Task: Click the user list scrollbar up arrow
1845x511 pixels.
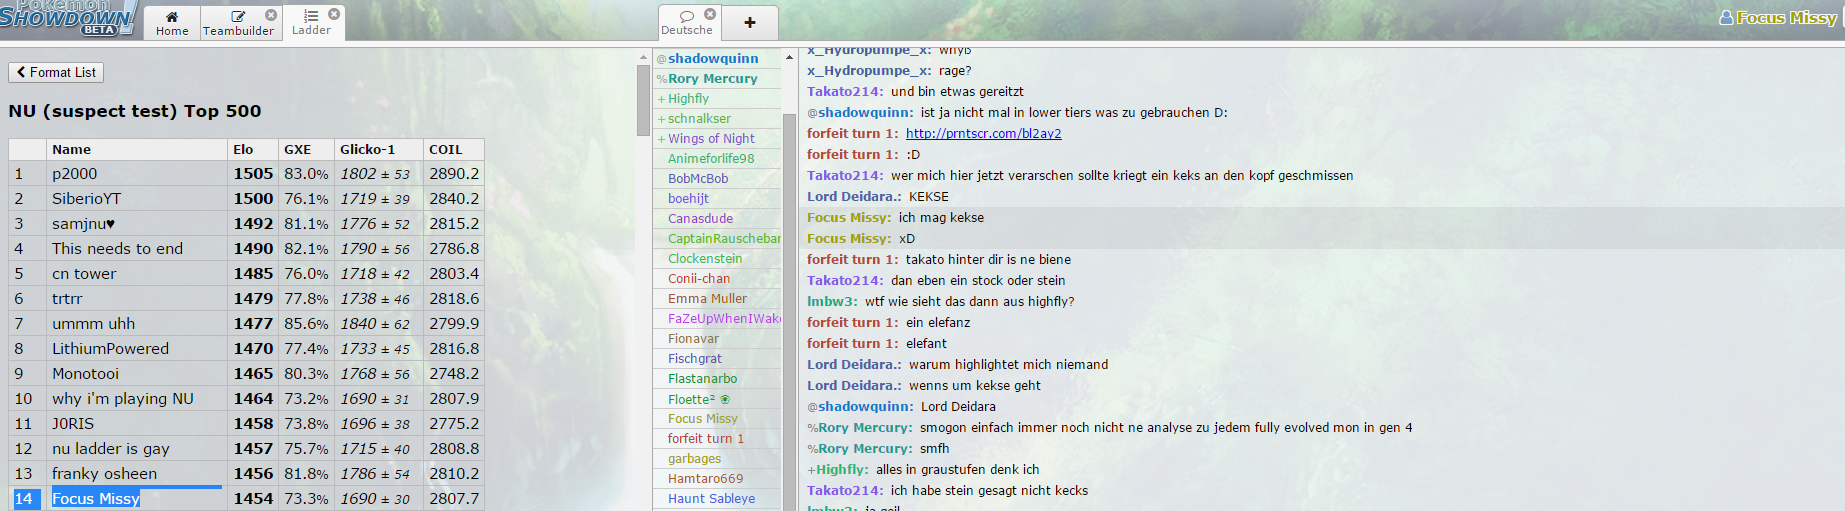Action: click(789, 57)
